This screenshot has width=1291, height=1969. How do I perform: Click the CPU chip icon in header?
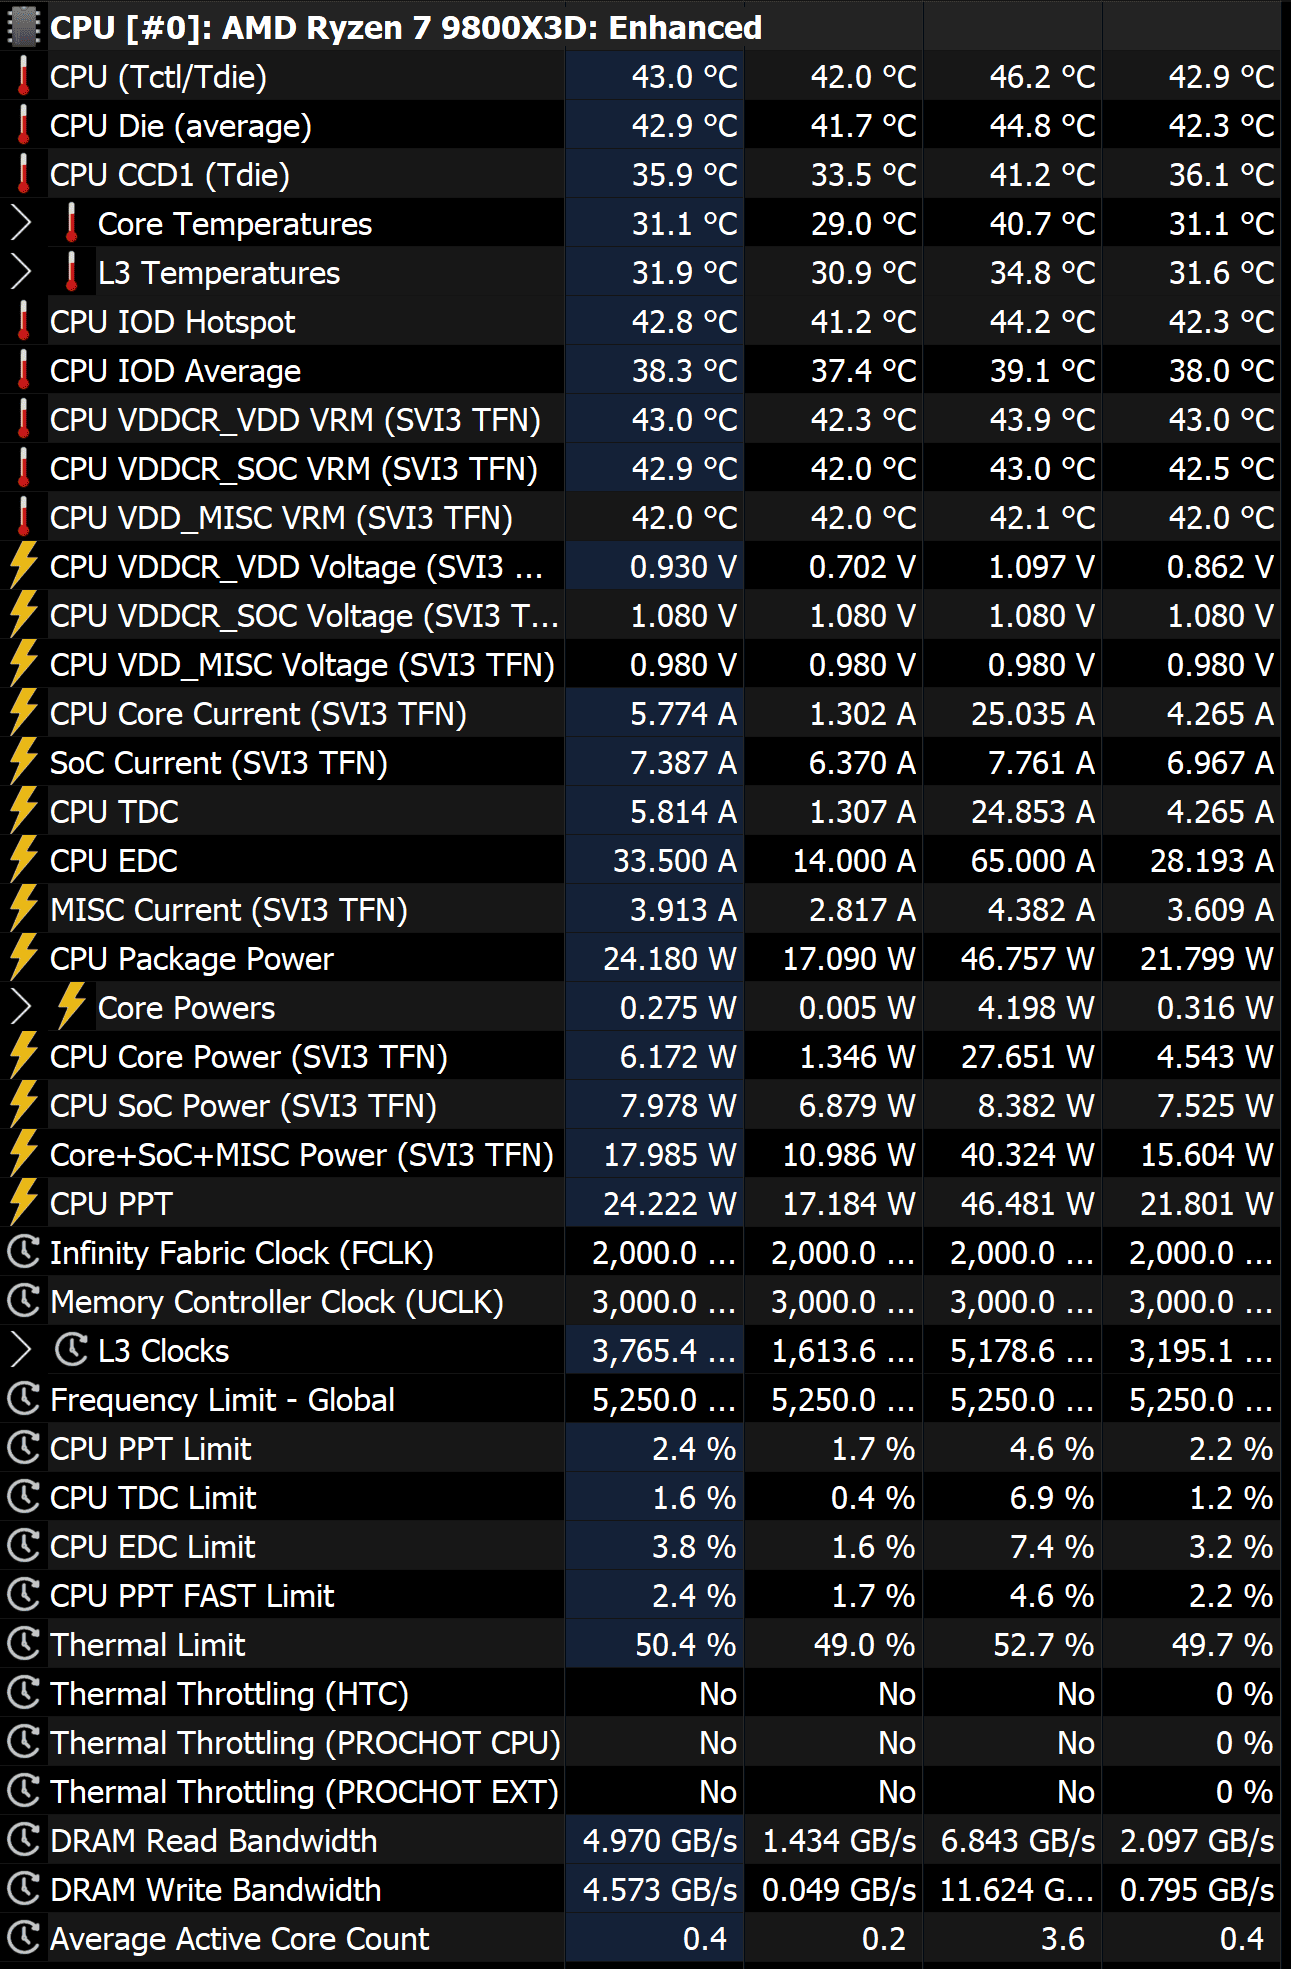(x=24, y=27)
